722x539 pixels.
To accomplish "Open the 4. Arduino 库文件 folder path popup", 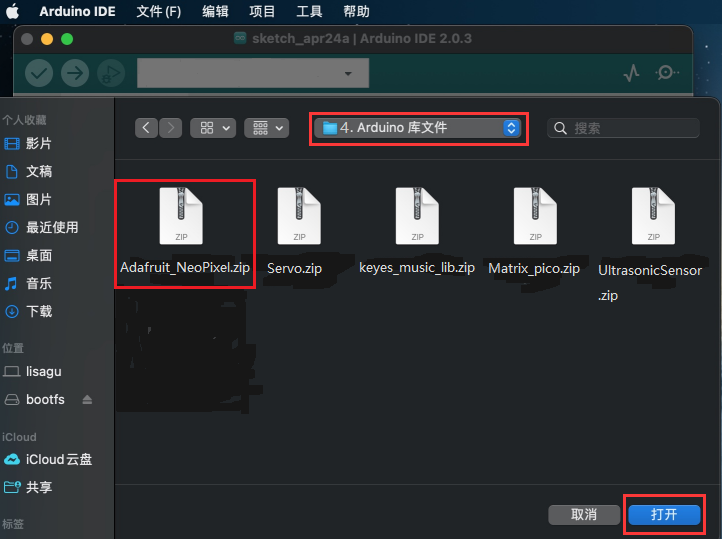I will pos(418,128).
